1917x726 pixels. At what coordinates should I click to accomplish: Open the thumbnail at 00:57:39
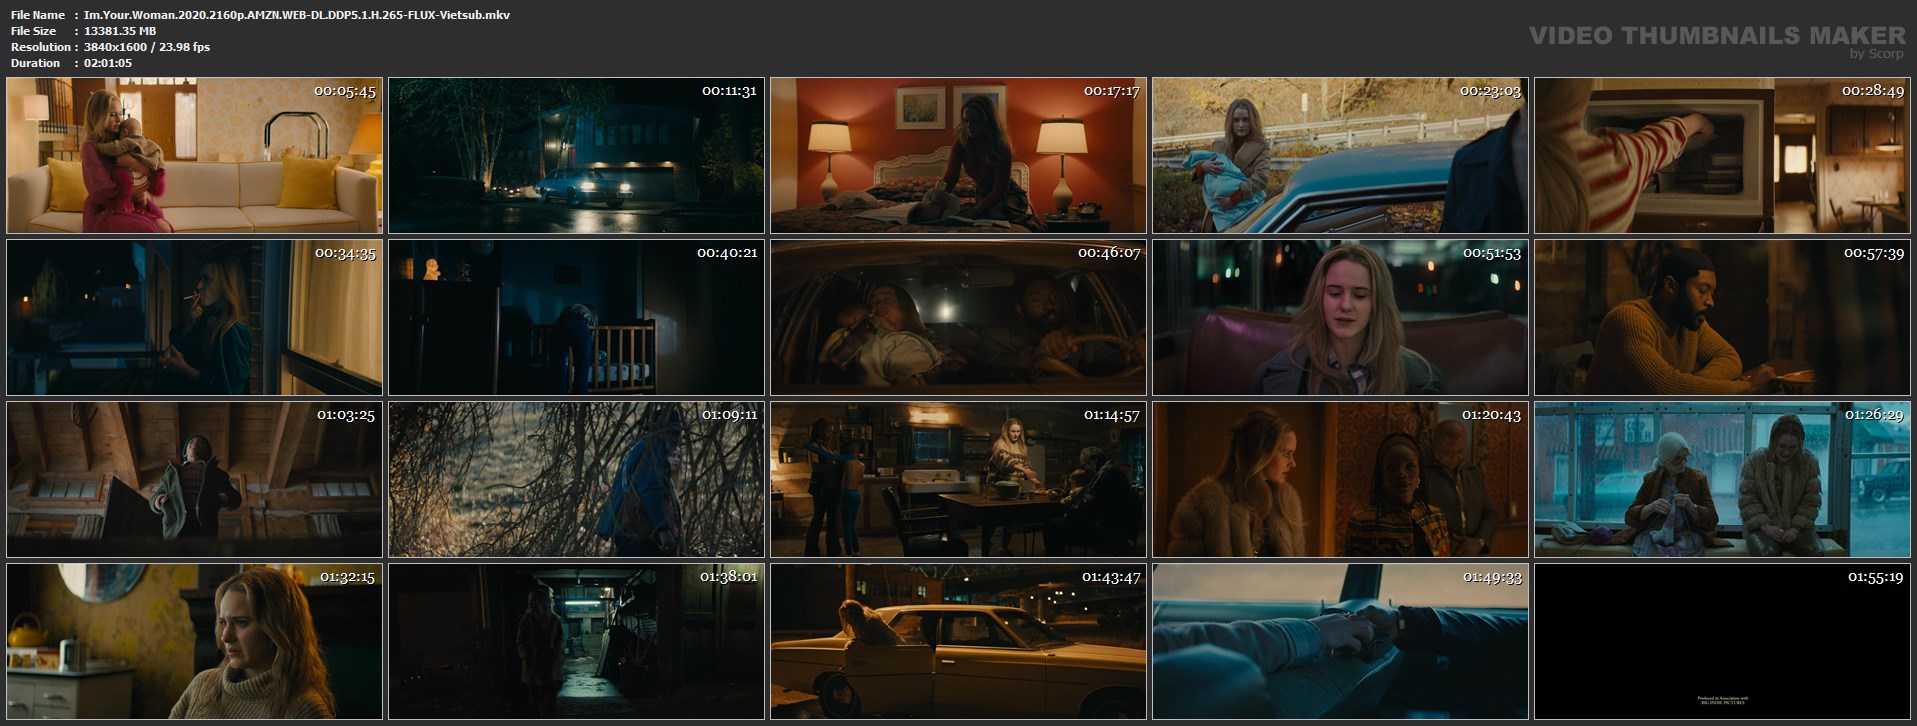pyautogui.click(x=1722, y=318)
